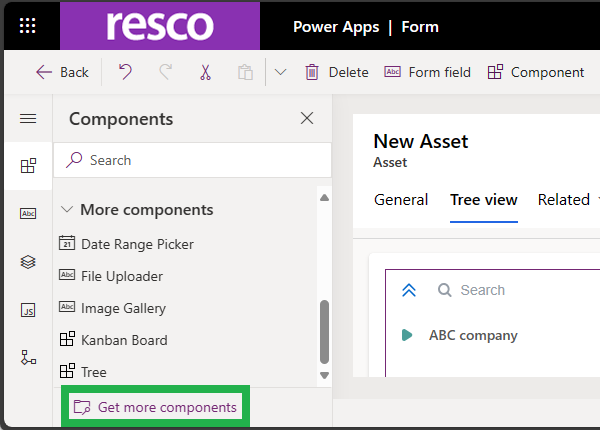This screenshot has width=600, height=430.
Task: Click Get more components link
Action: [156, 407]
